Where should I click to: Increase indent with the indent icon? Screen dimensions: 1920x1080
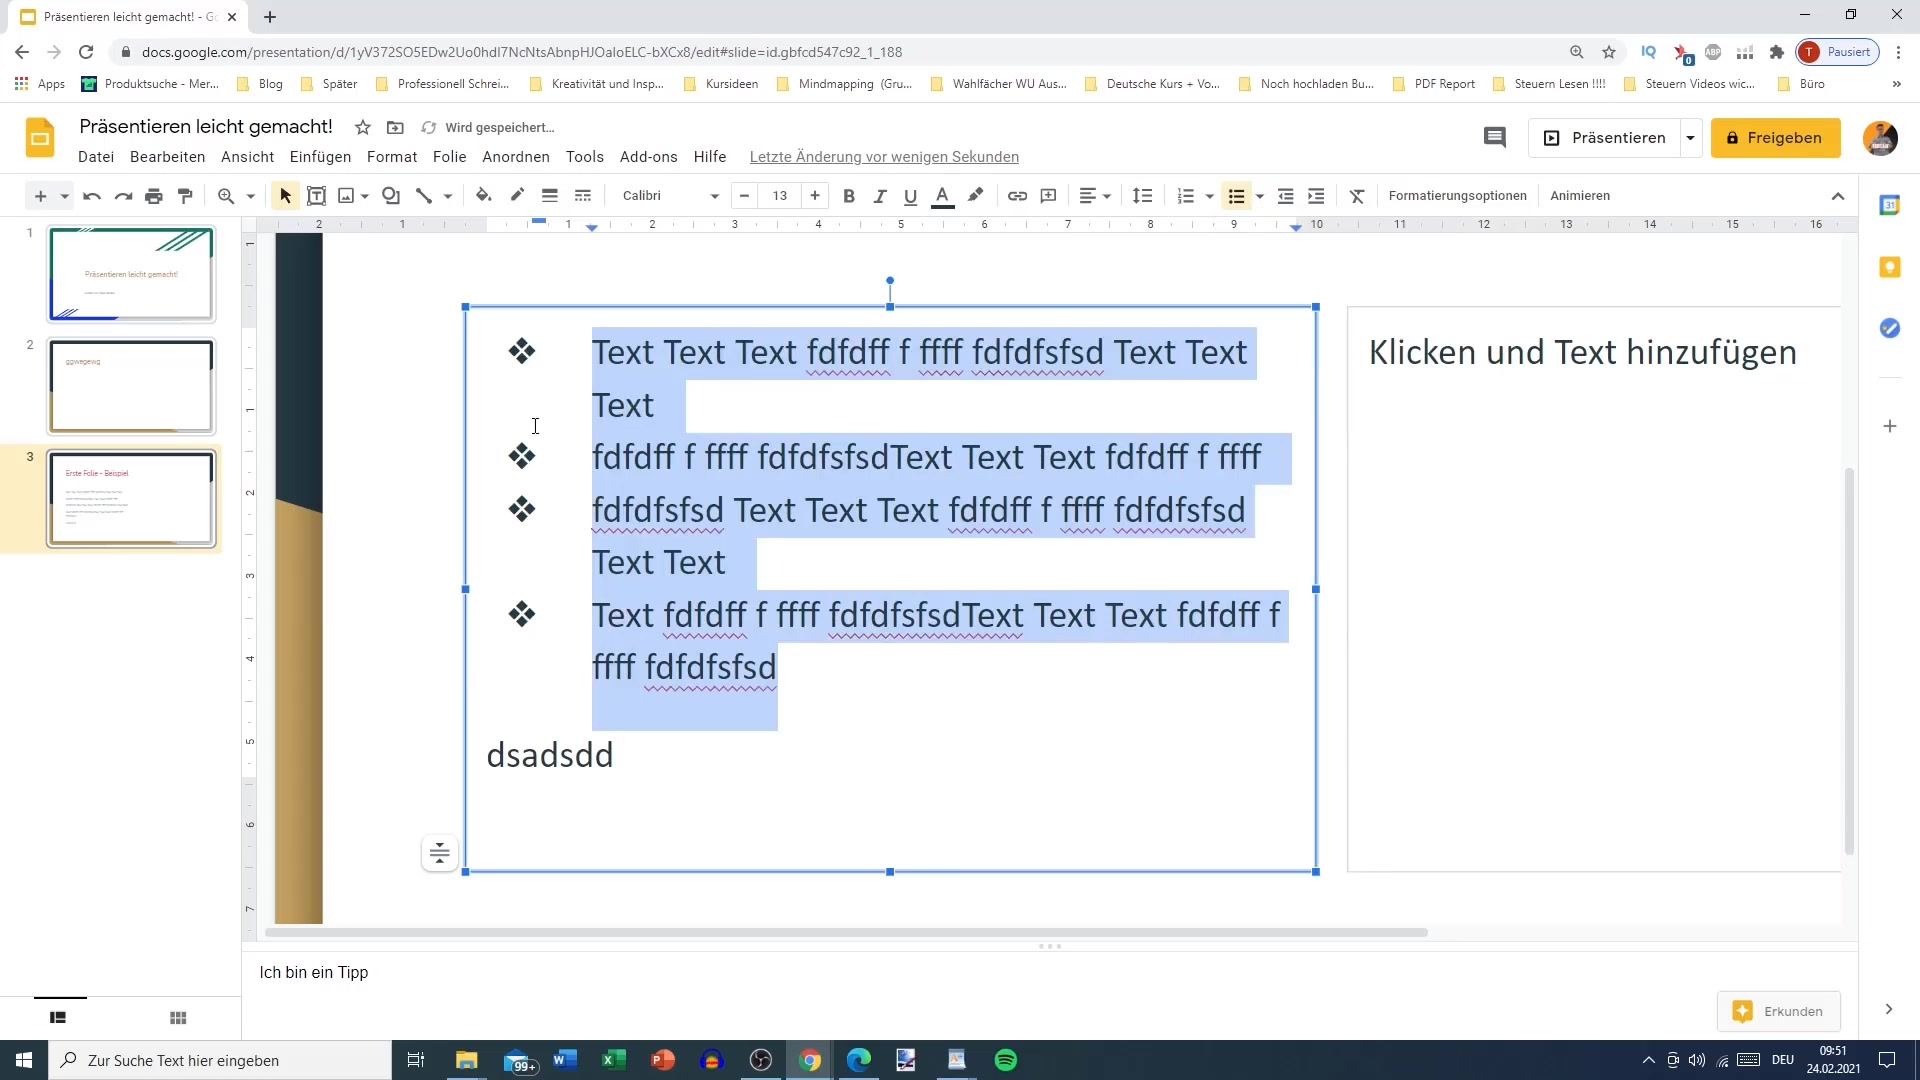[x=1316, y=196]
